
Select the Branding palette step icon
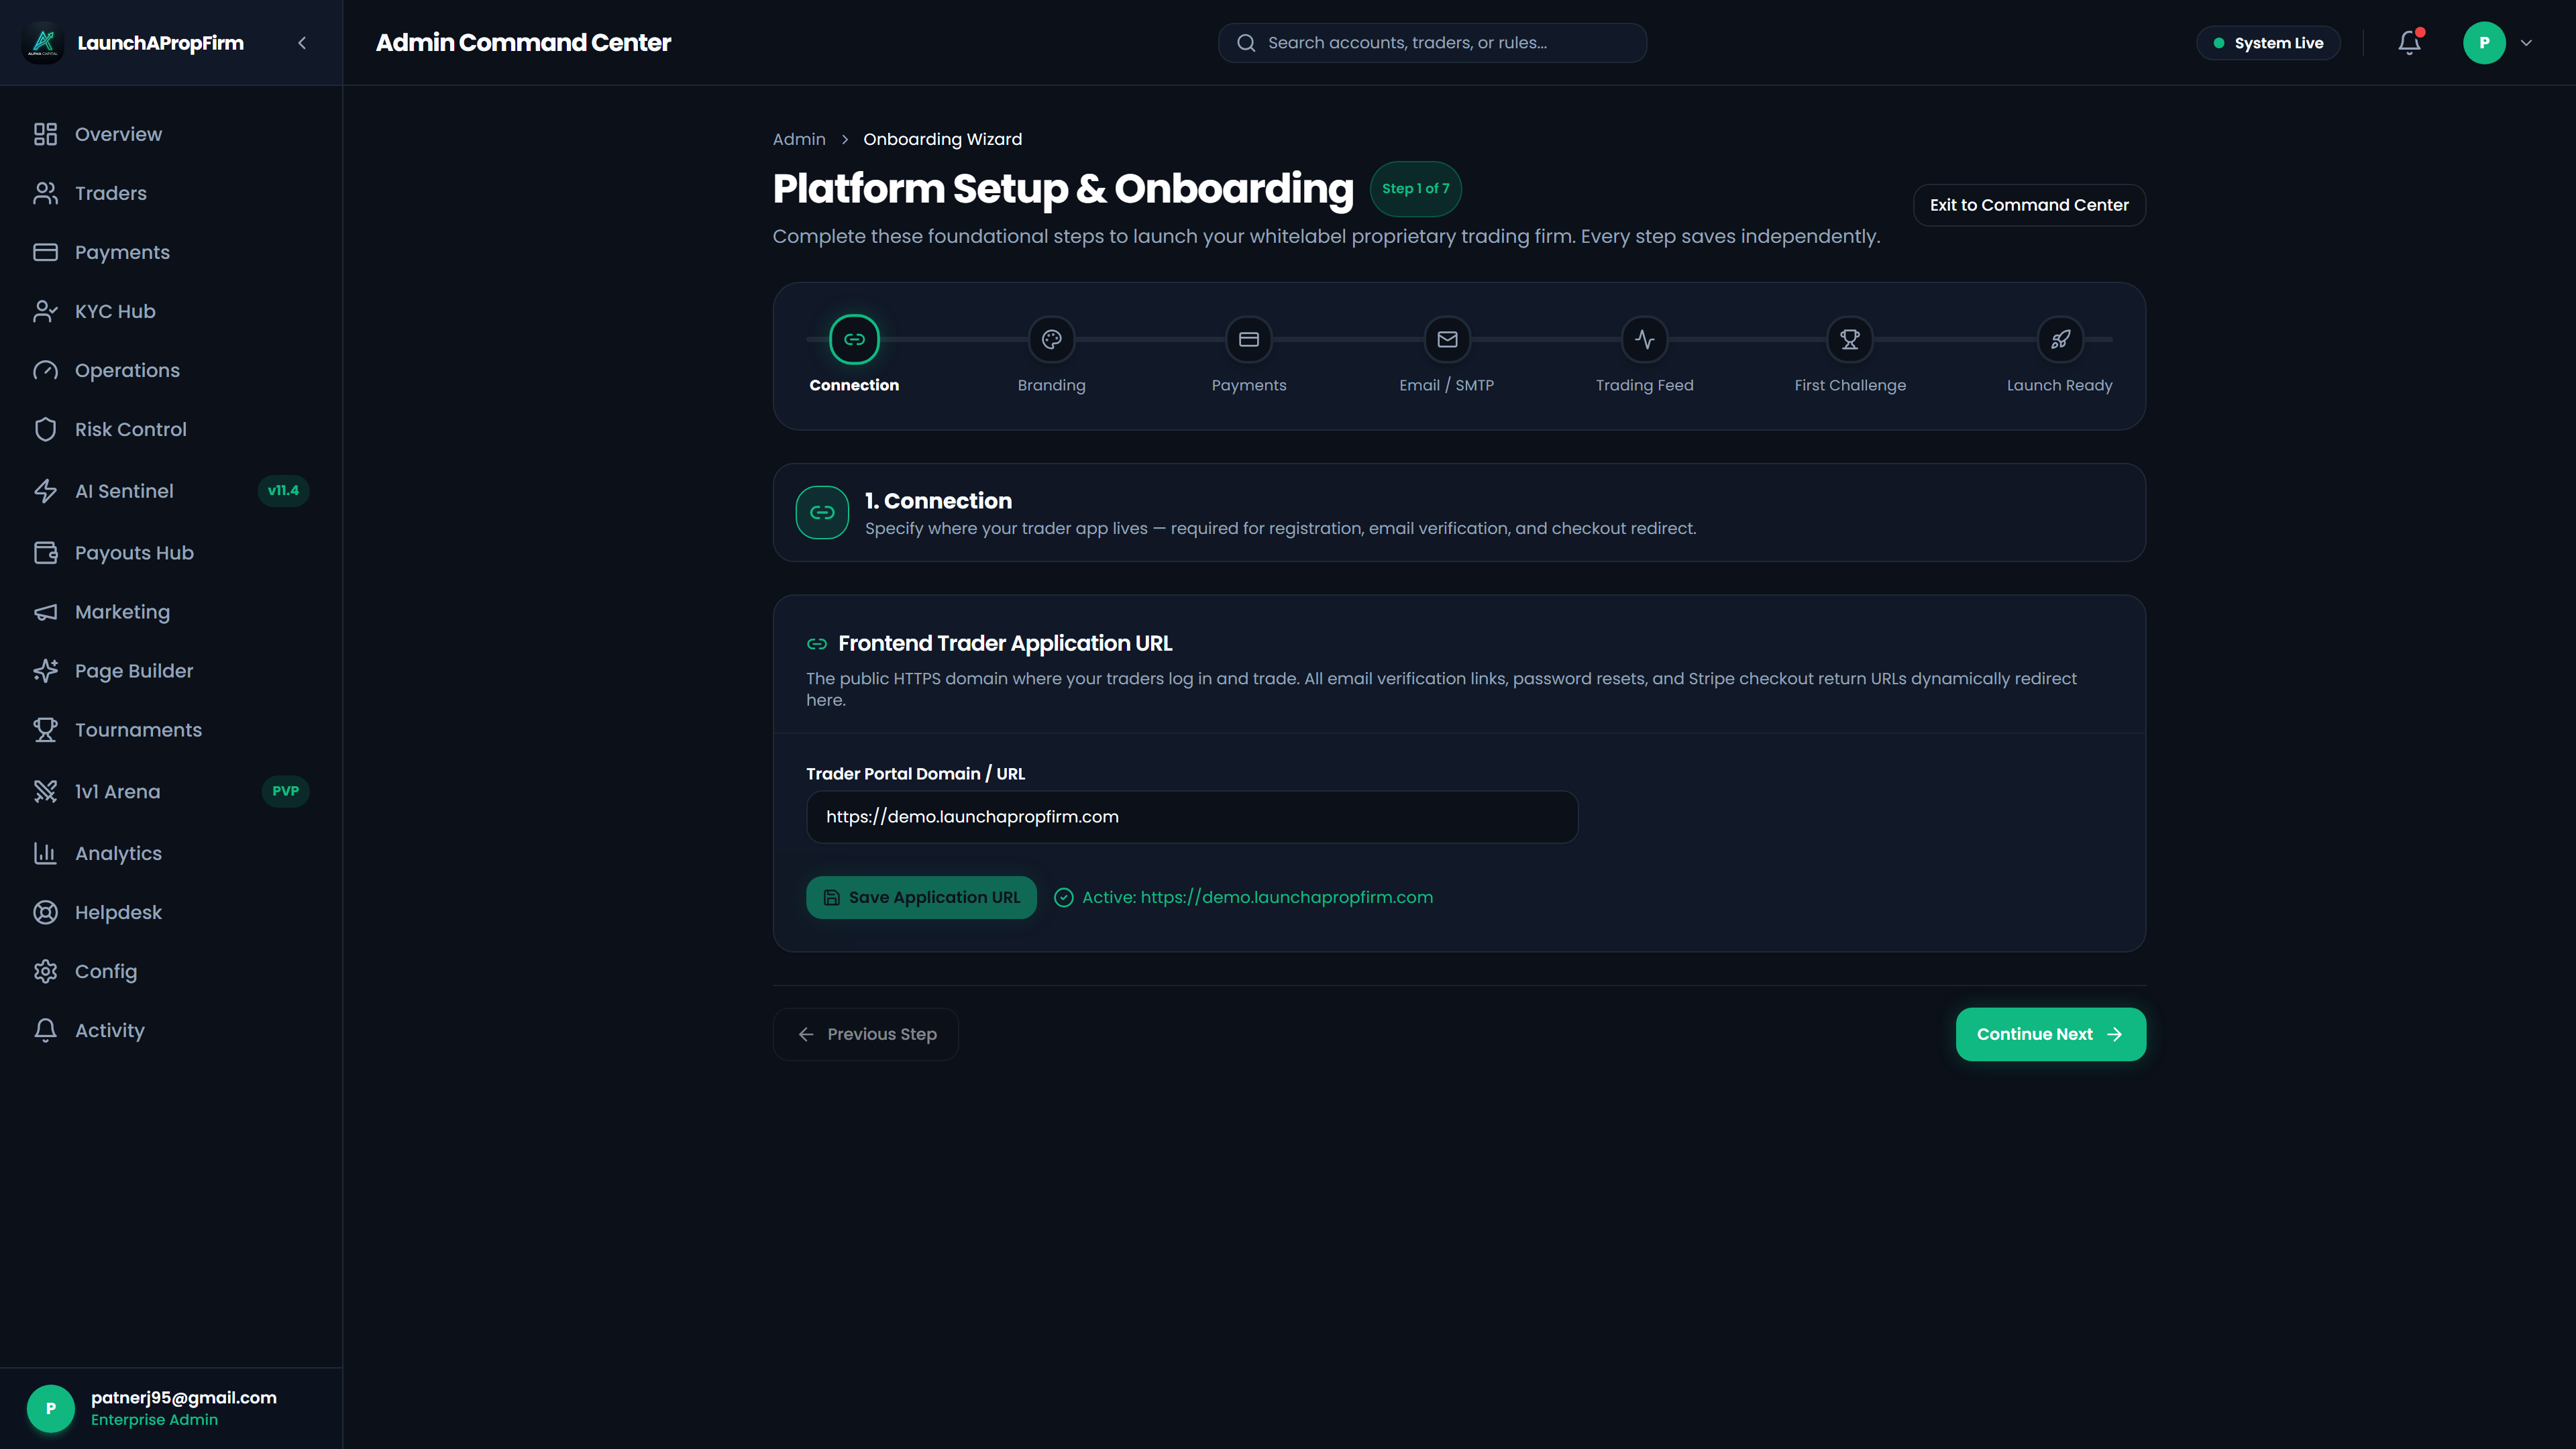pos(1052,339)
